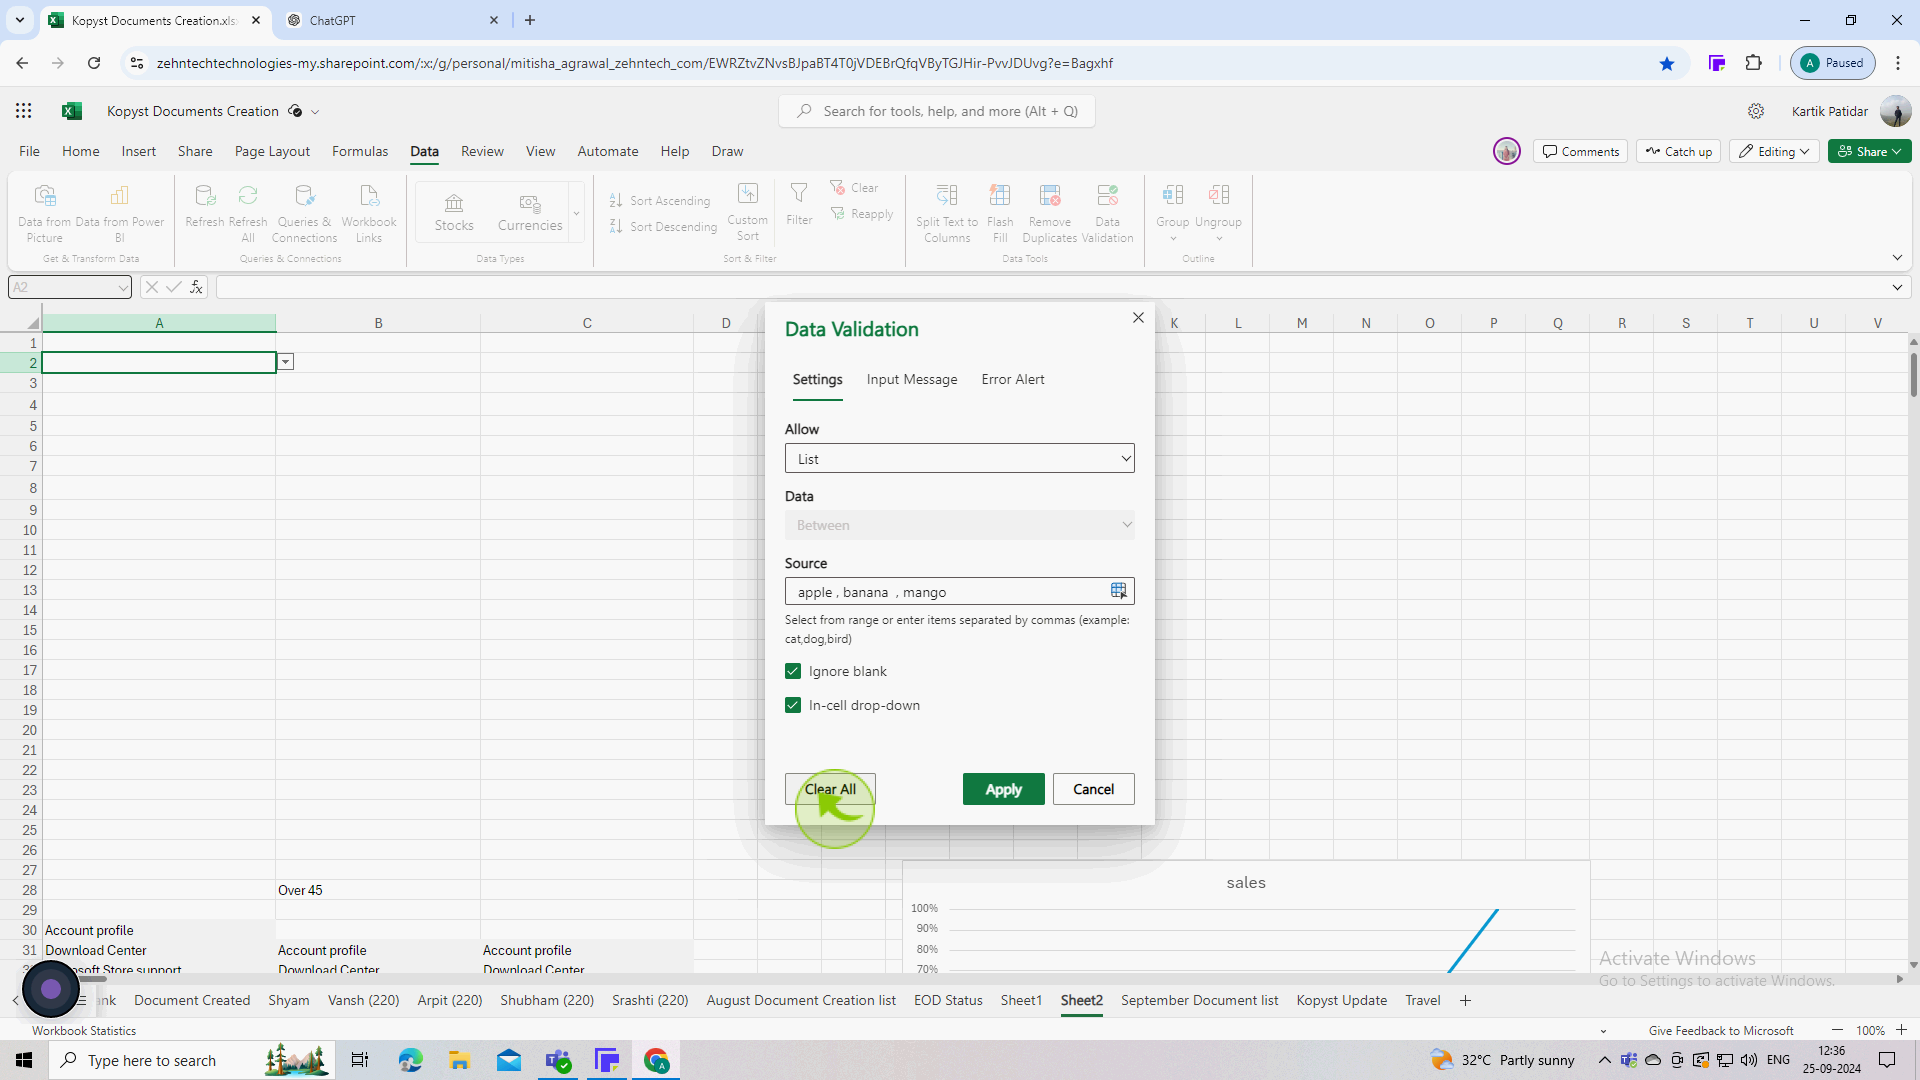1920x1080 pixels.
Task: Switch to the EOD Status sheet
Action: click(948, 1000)
